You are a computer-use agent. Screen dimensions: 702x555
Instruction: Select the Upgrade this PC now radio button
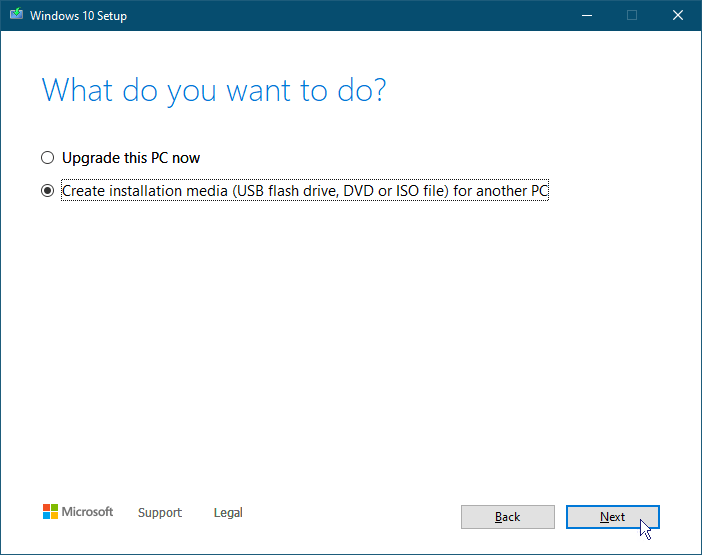click(47, 158)
